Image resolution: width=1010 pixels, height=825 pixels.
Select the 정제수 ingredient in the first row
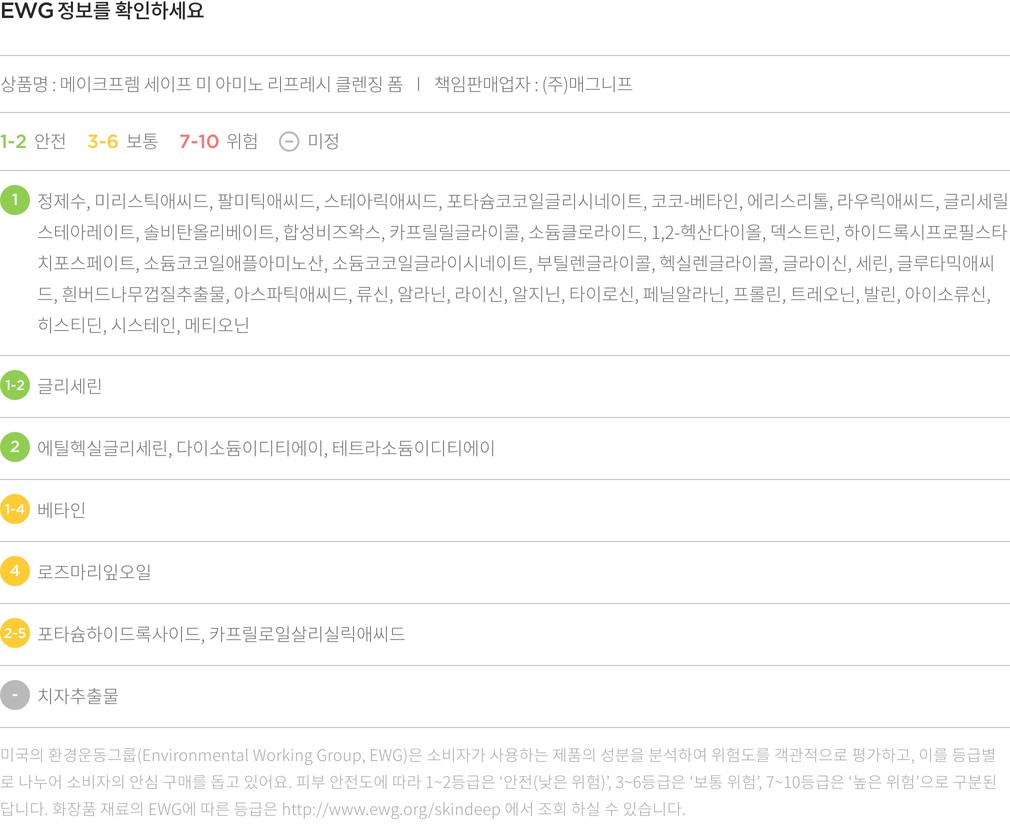tap(62, 201)
